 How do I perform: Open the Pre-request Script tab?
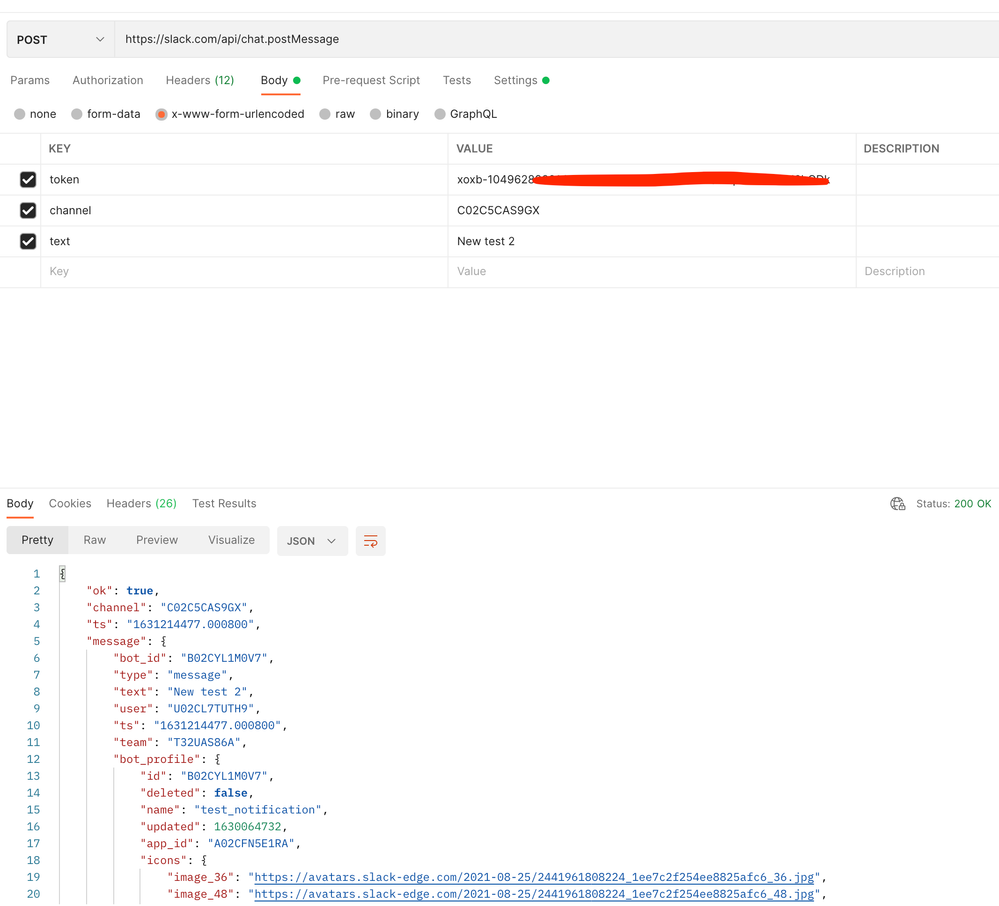[x=371, y=80]
